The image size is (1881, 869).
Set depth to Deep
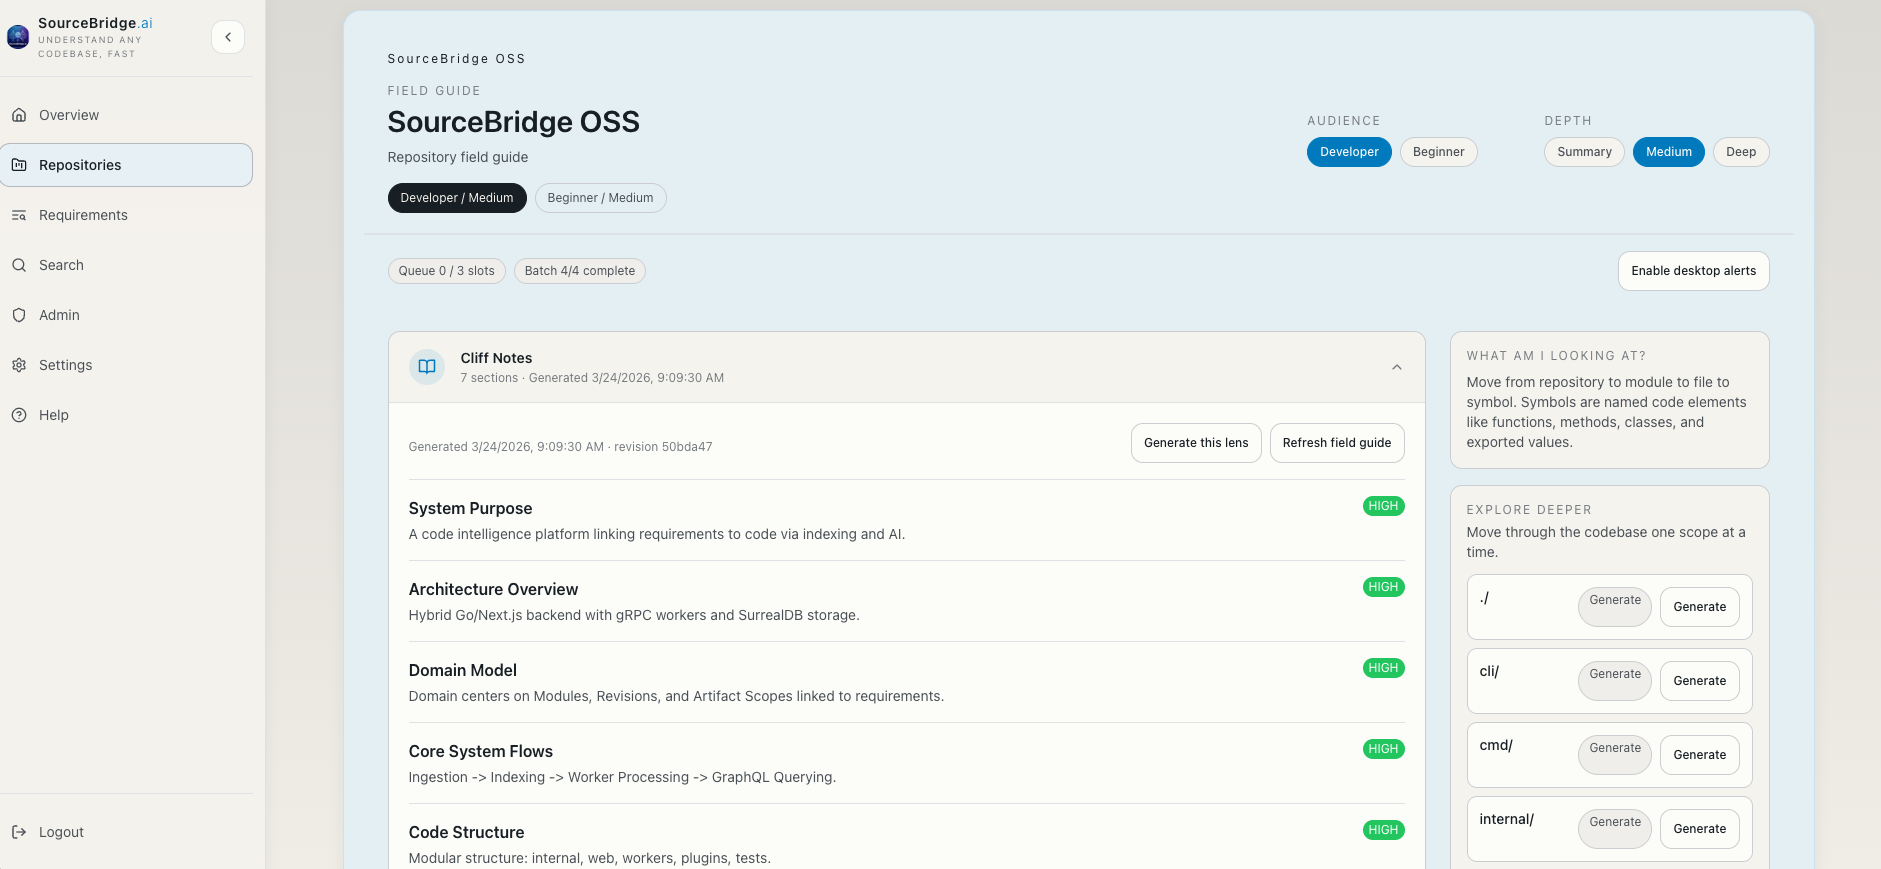(1741, 152)
